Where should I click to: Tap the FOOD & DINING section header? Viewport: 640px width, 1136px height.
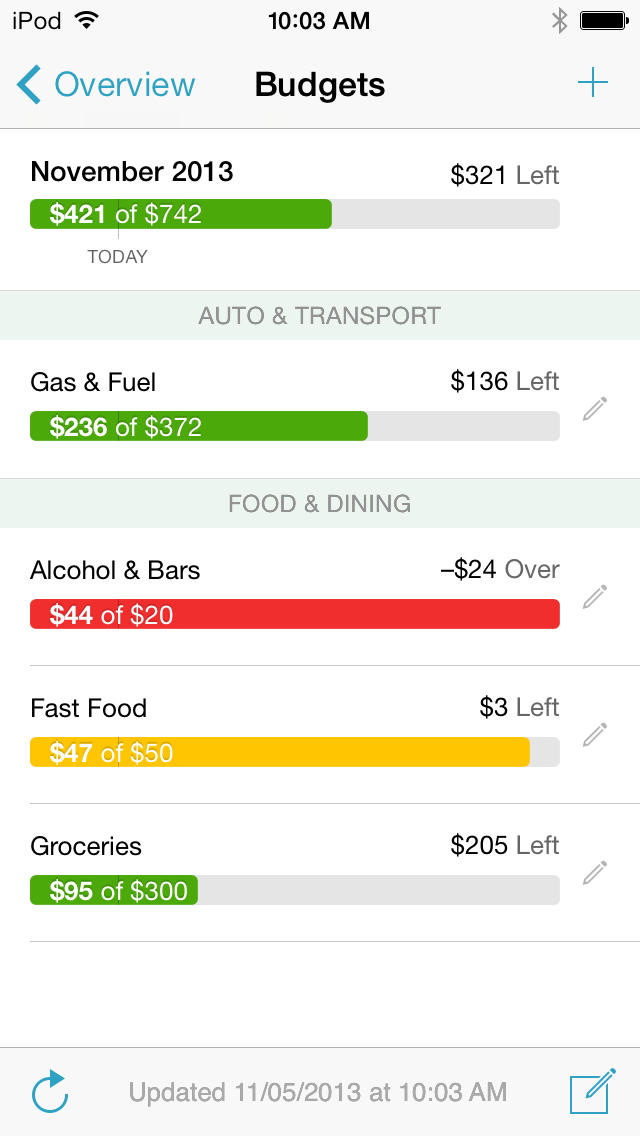320,503
